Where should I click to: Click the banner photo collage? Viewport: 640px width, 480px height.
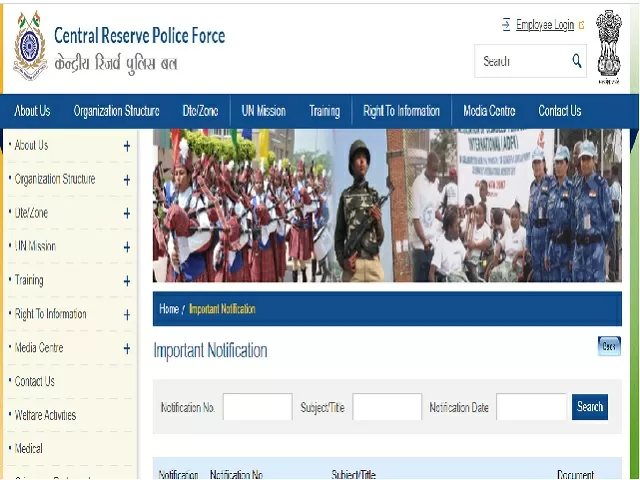click(x=387, y=205)
